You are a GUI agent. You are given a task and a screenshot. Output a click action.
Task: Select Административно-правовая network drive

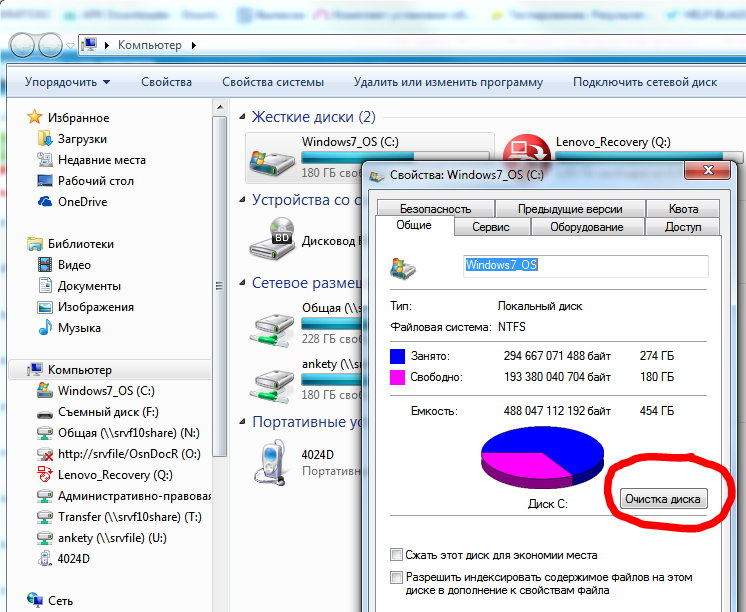click(125, 496)
